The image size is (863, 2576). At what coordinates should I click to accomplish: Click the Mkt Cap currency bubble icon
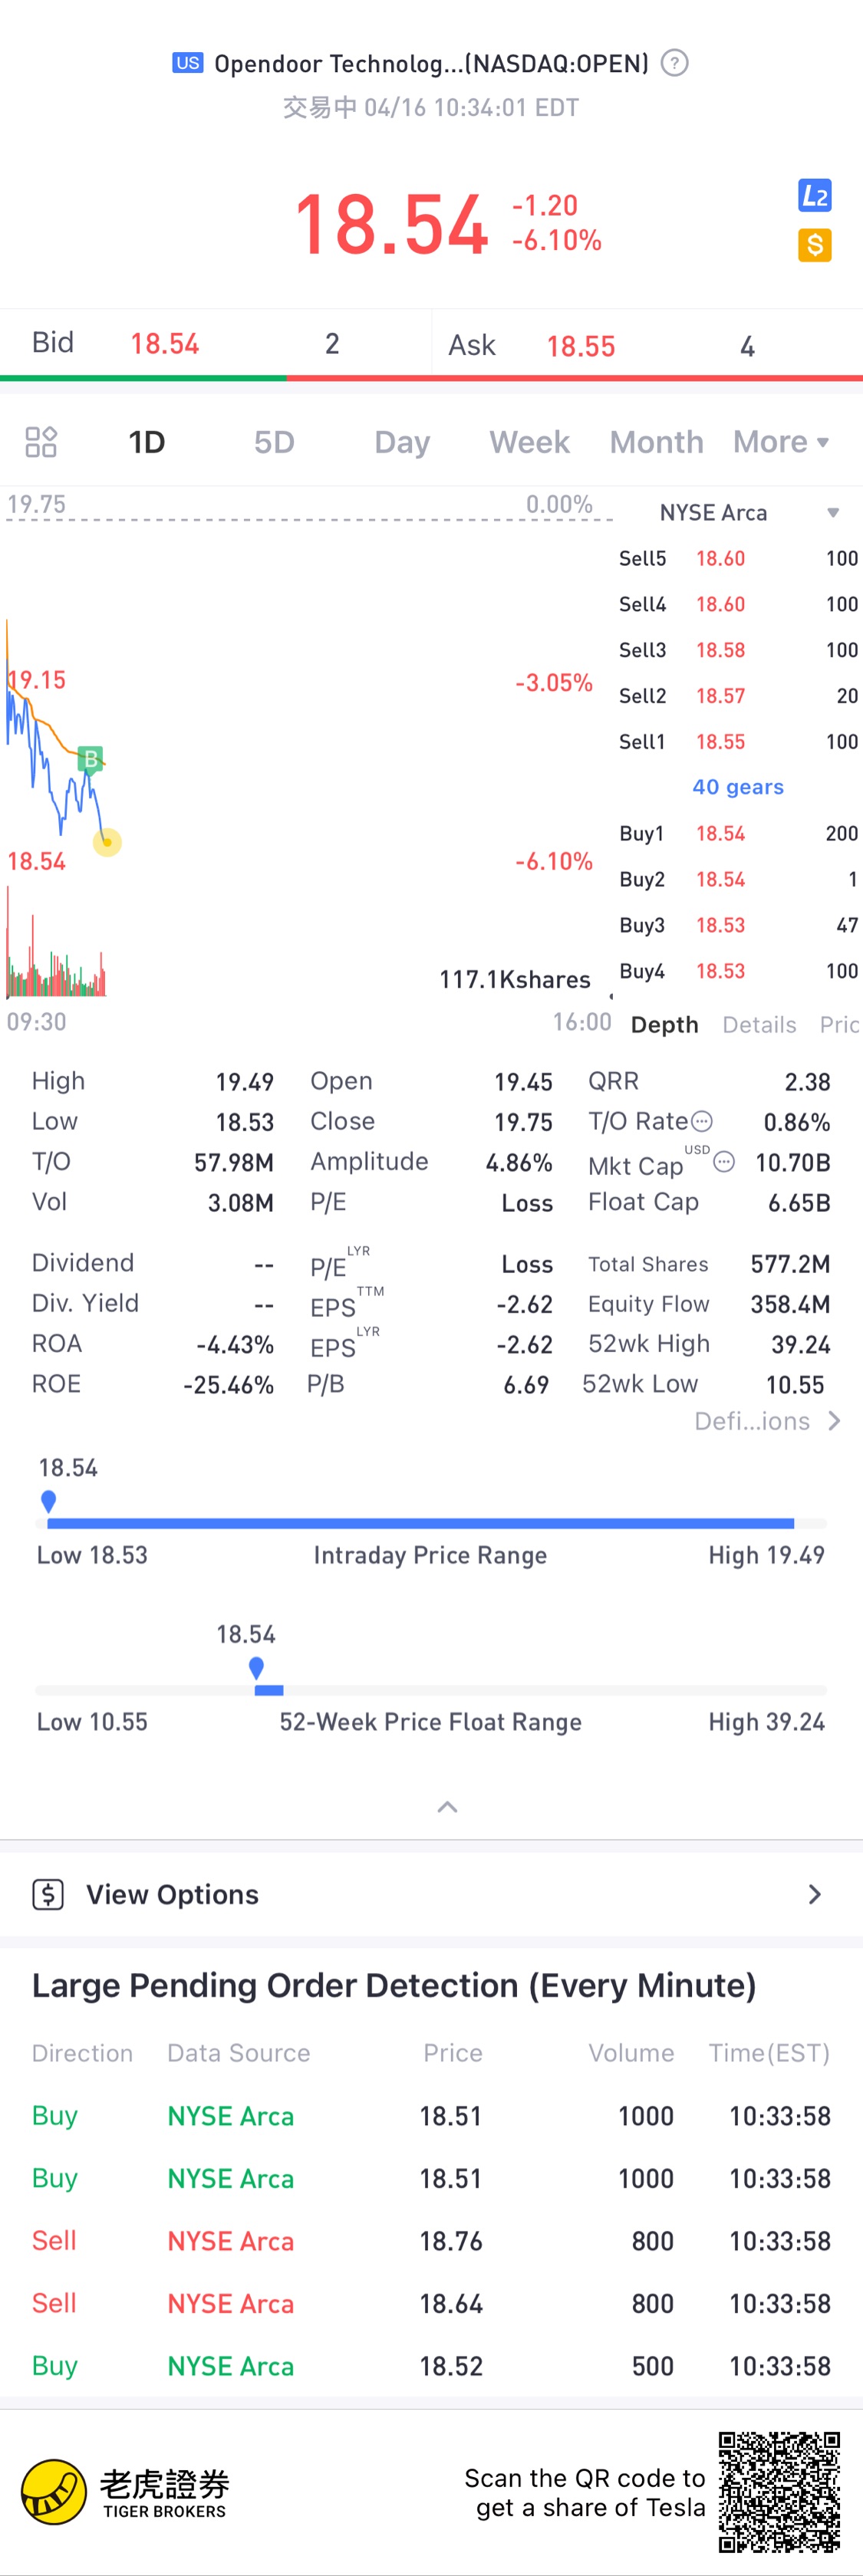[725, 1162]
